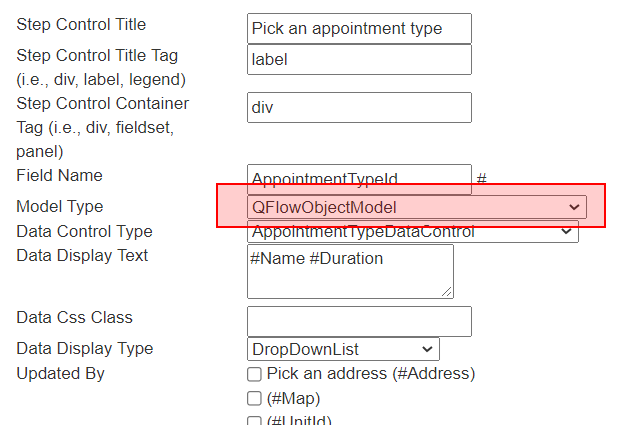Click the Data Css Class label
The image size is (623, 425).
pyautogui.click(x=74, y=317)
